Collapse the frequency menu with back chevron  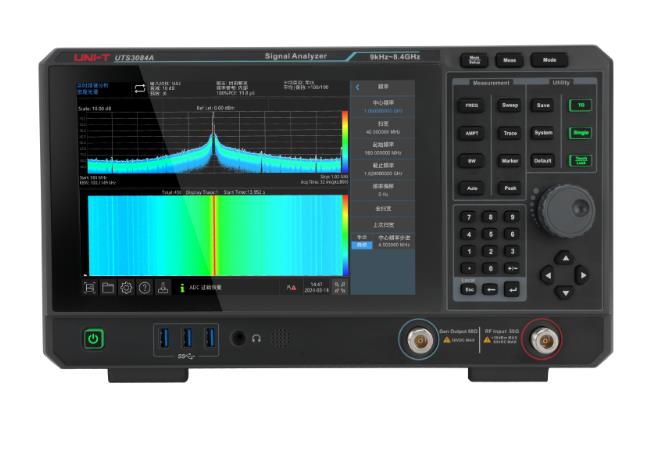point(357,88)
